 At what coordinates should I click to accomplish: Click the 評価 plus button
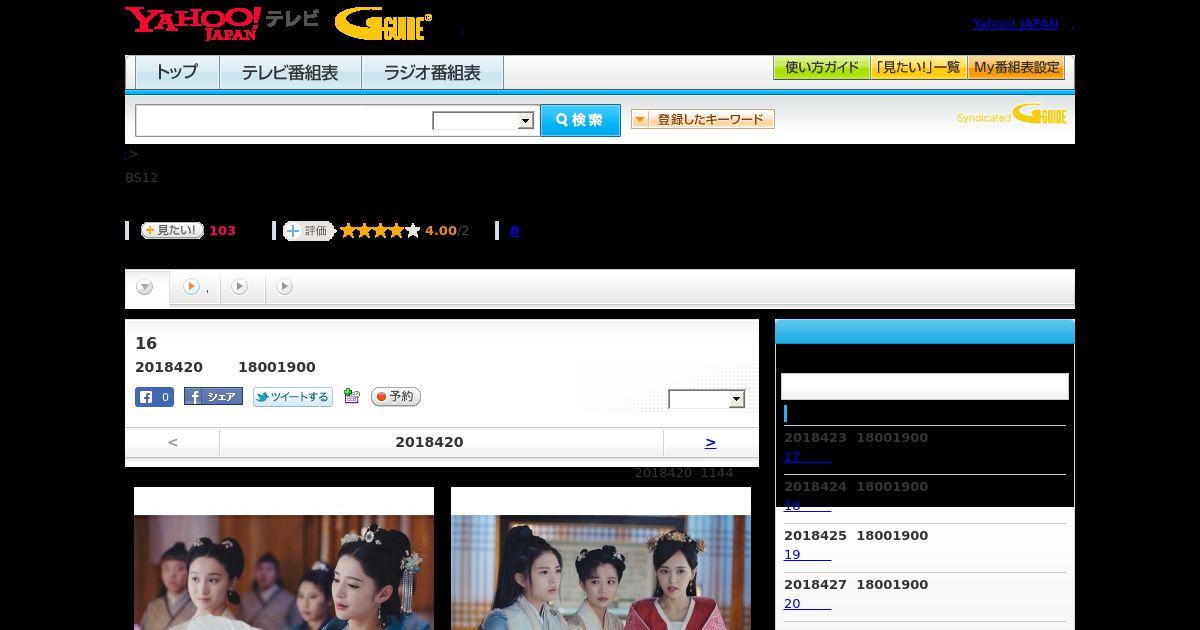308,231
